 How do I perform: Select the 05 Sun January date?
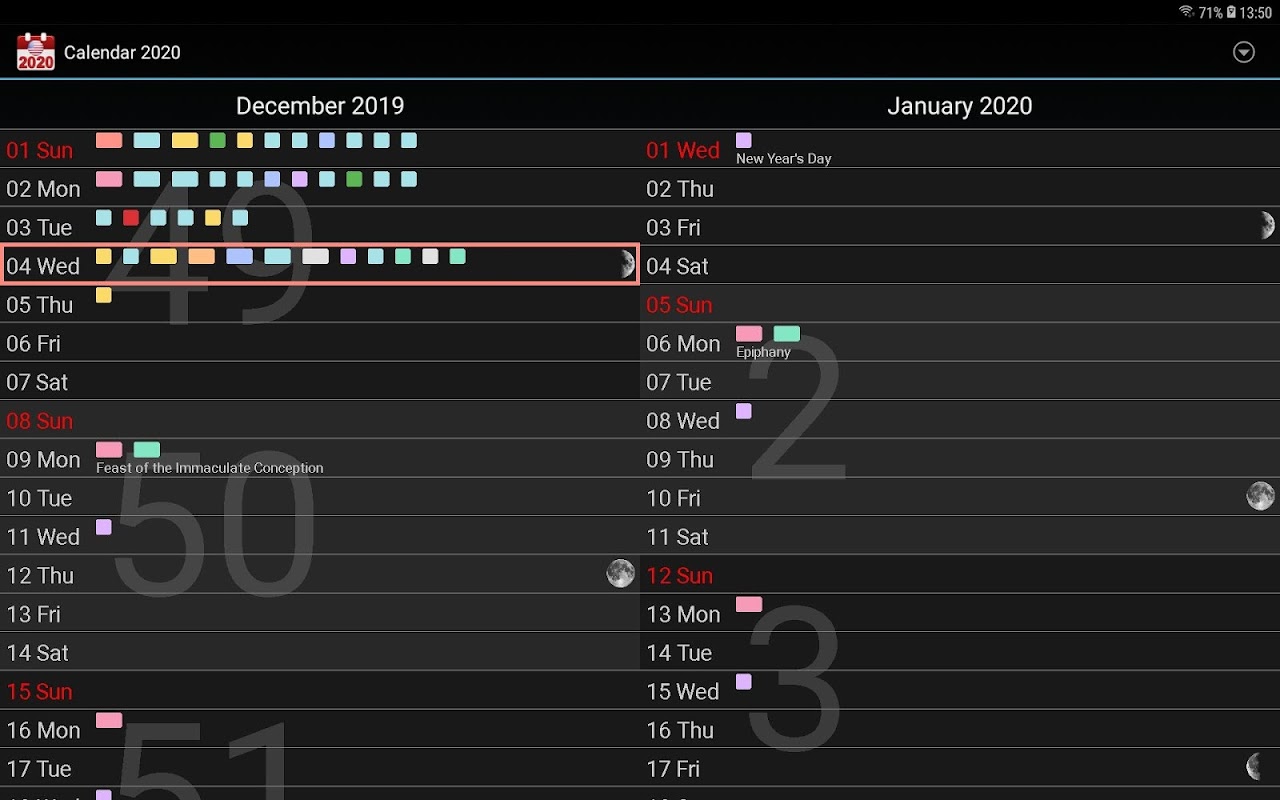point(680,305)
